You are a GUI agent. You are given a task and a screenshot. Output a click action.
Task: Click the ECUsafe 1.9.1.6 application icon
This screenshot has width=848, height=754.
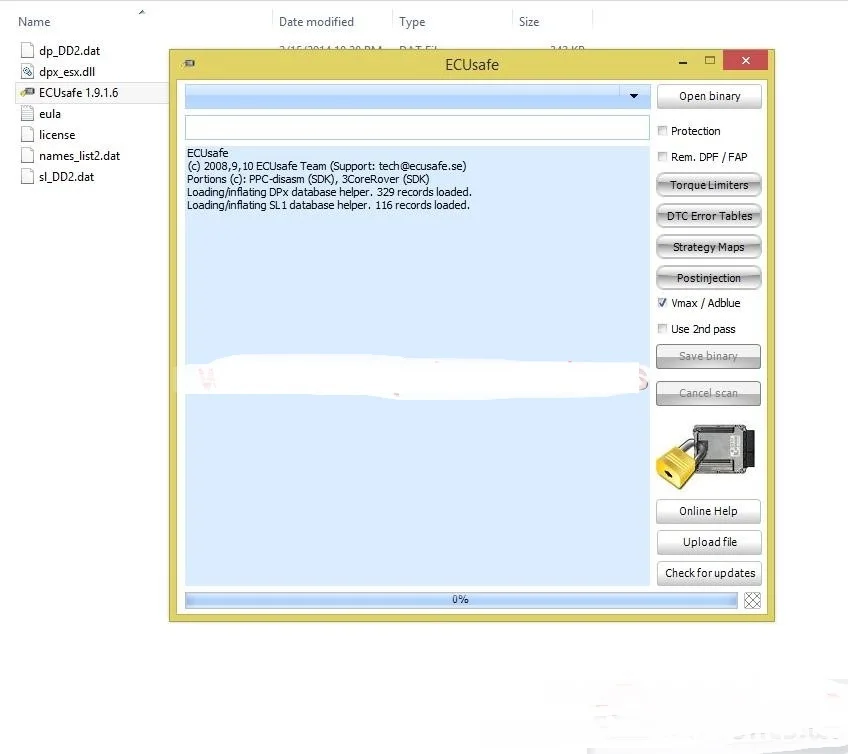[x=27, y=92]
